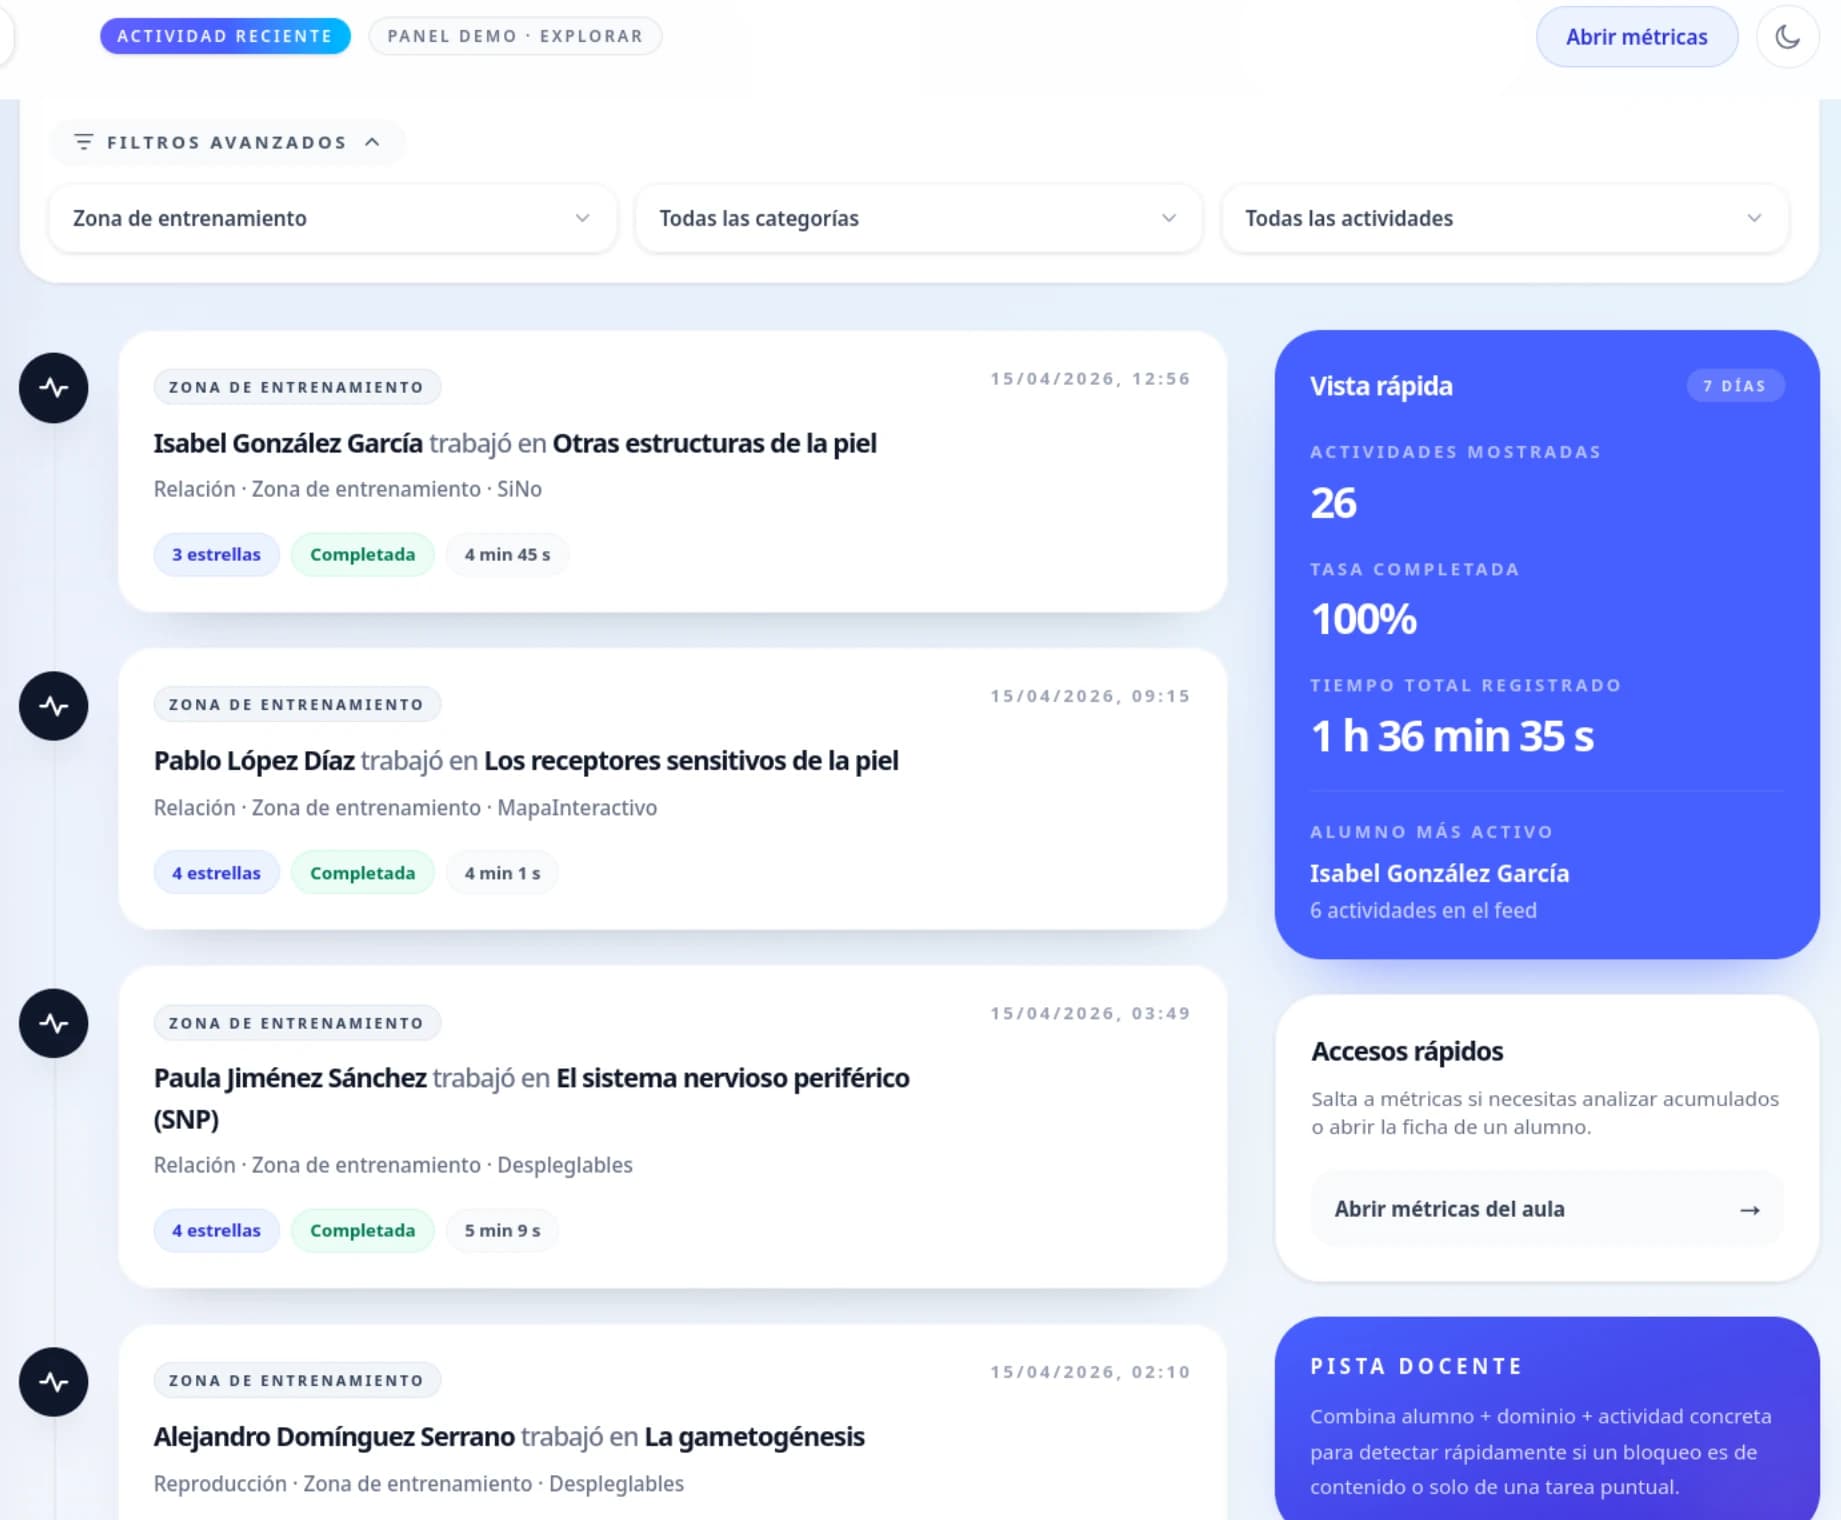
Task: Click Completada status chip on Pablo's card
Action: pos(362,873)
